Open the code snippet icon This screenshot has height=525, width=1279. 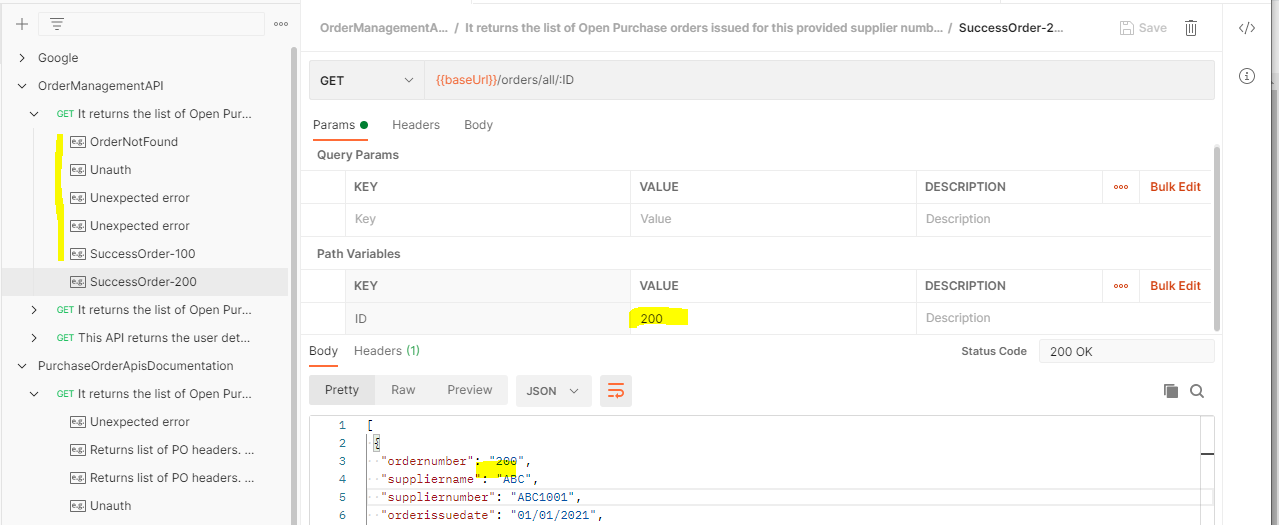coord(1247,28)
